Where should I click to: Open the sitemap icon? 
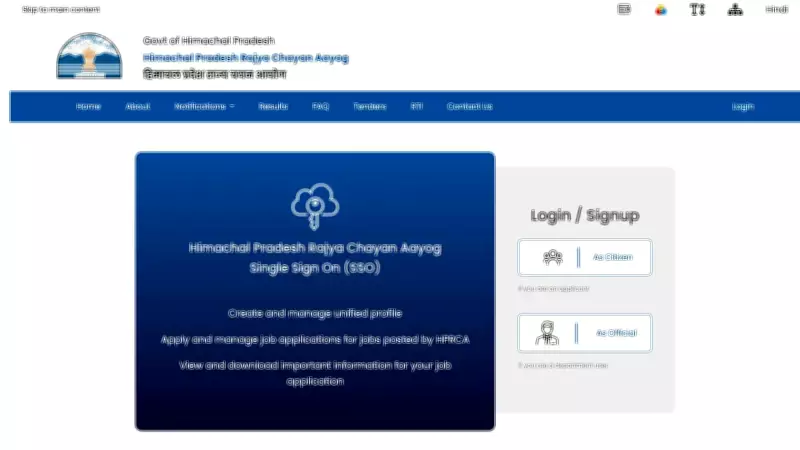[735, 9]
